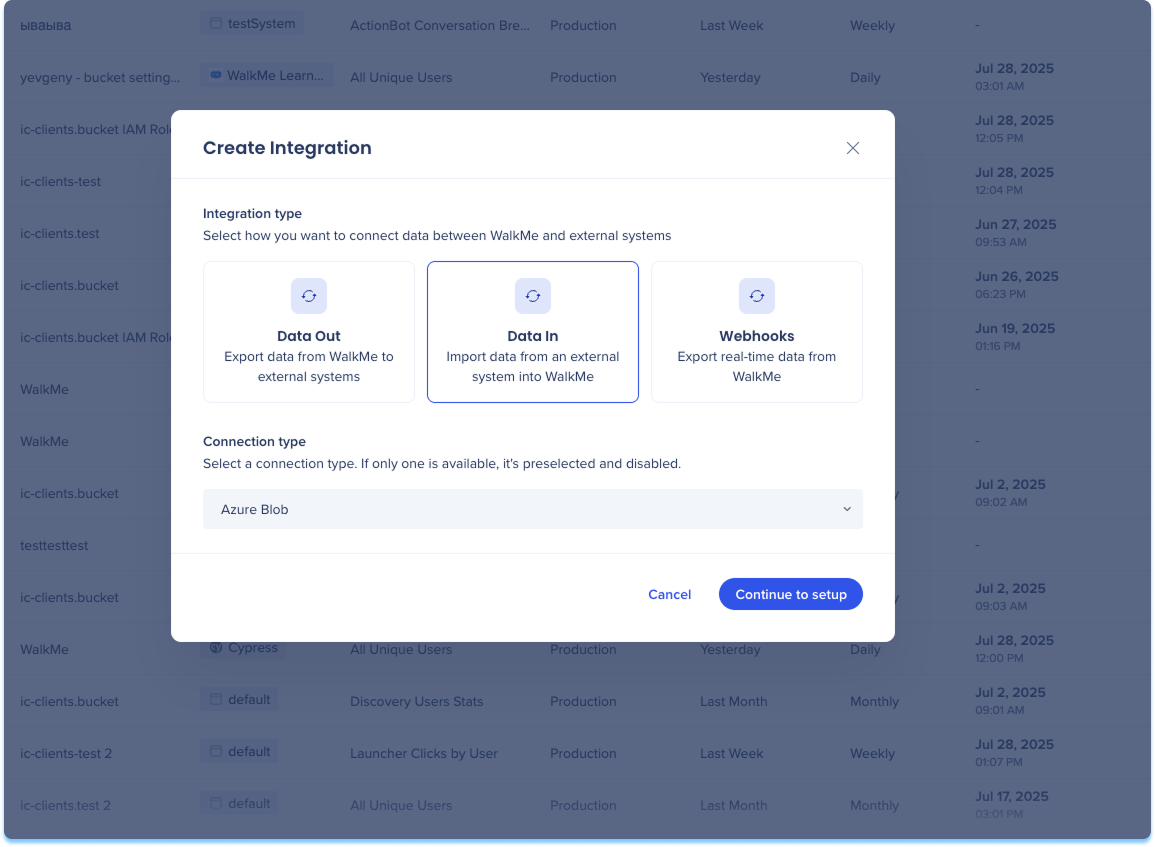Viewport: 1155px width, 847px height.
Task: Click the 'testSystem' system tag
Action: [253, 24]
